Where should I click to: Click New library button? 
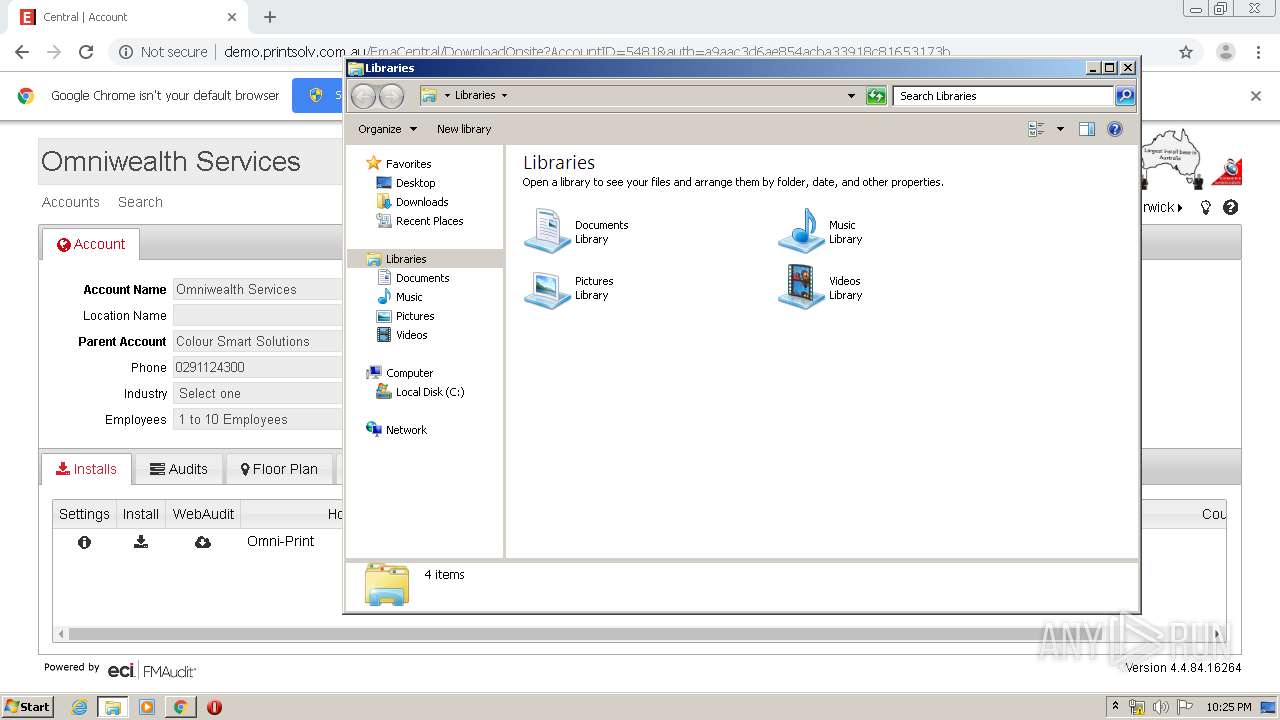[464, 129]
